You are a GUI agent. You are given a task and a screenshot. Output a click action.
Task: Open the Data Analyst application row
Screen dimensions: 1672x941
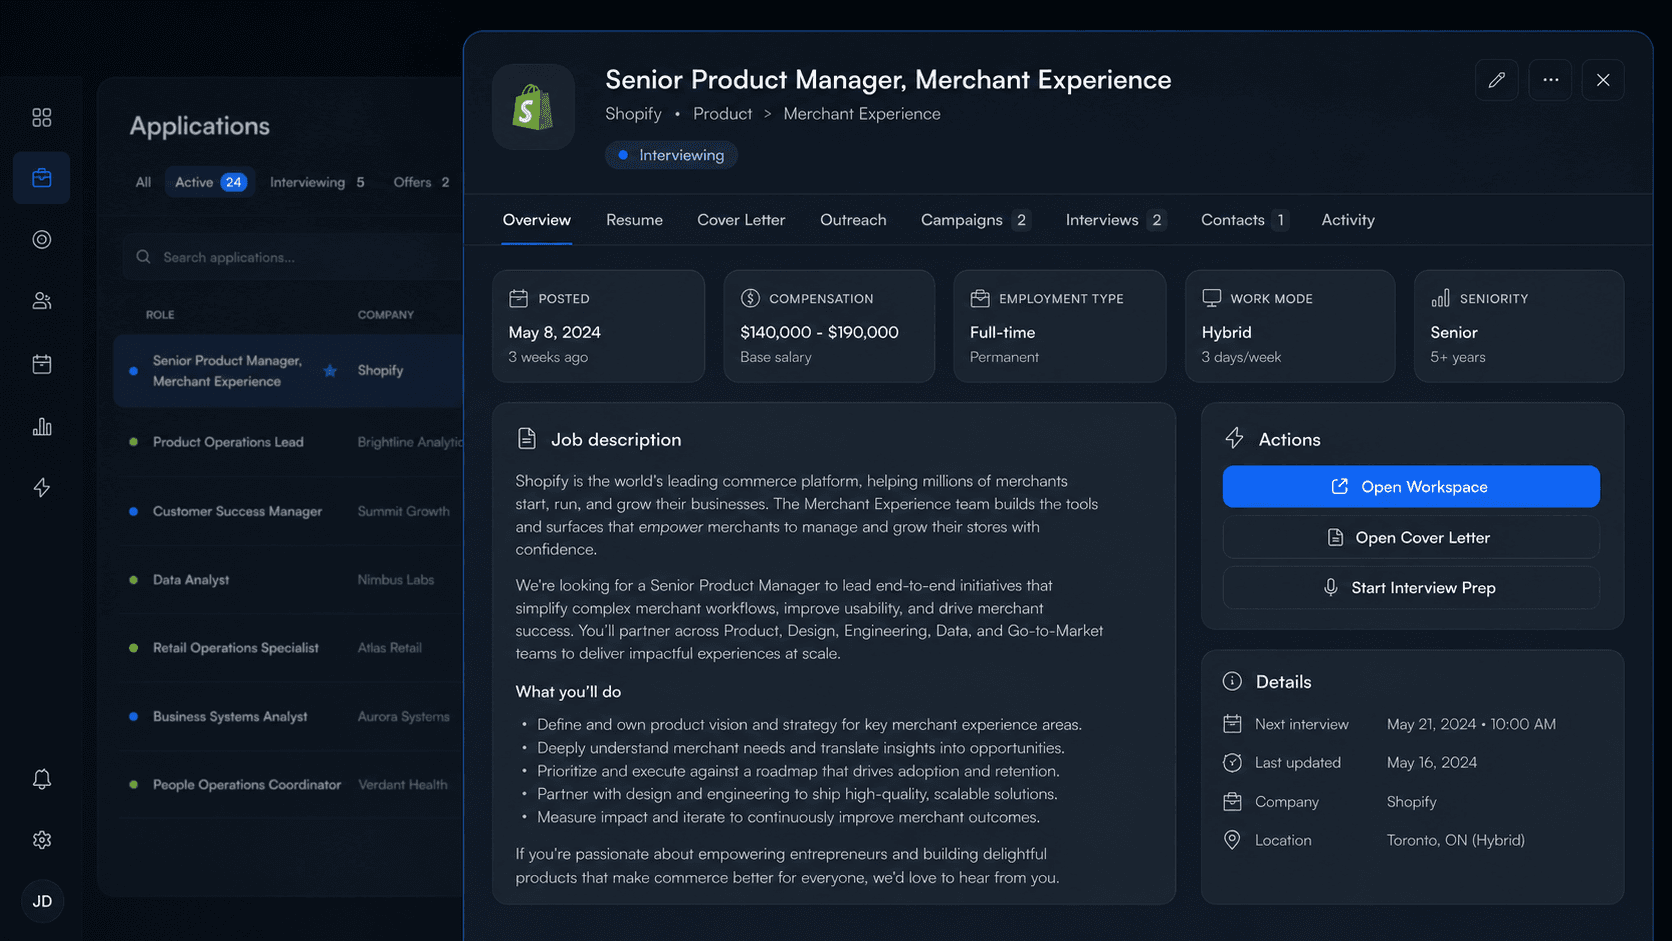(289, 580)
